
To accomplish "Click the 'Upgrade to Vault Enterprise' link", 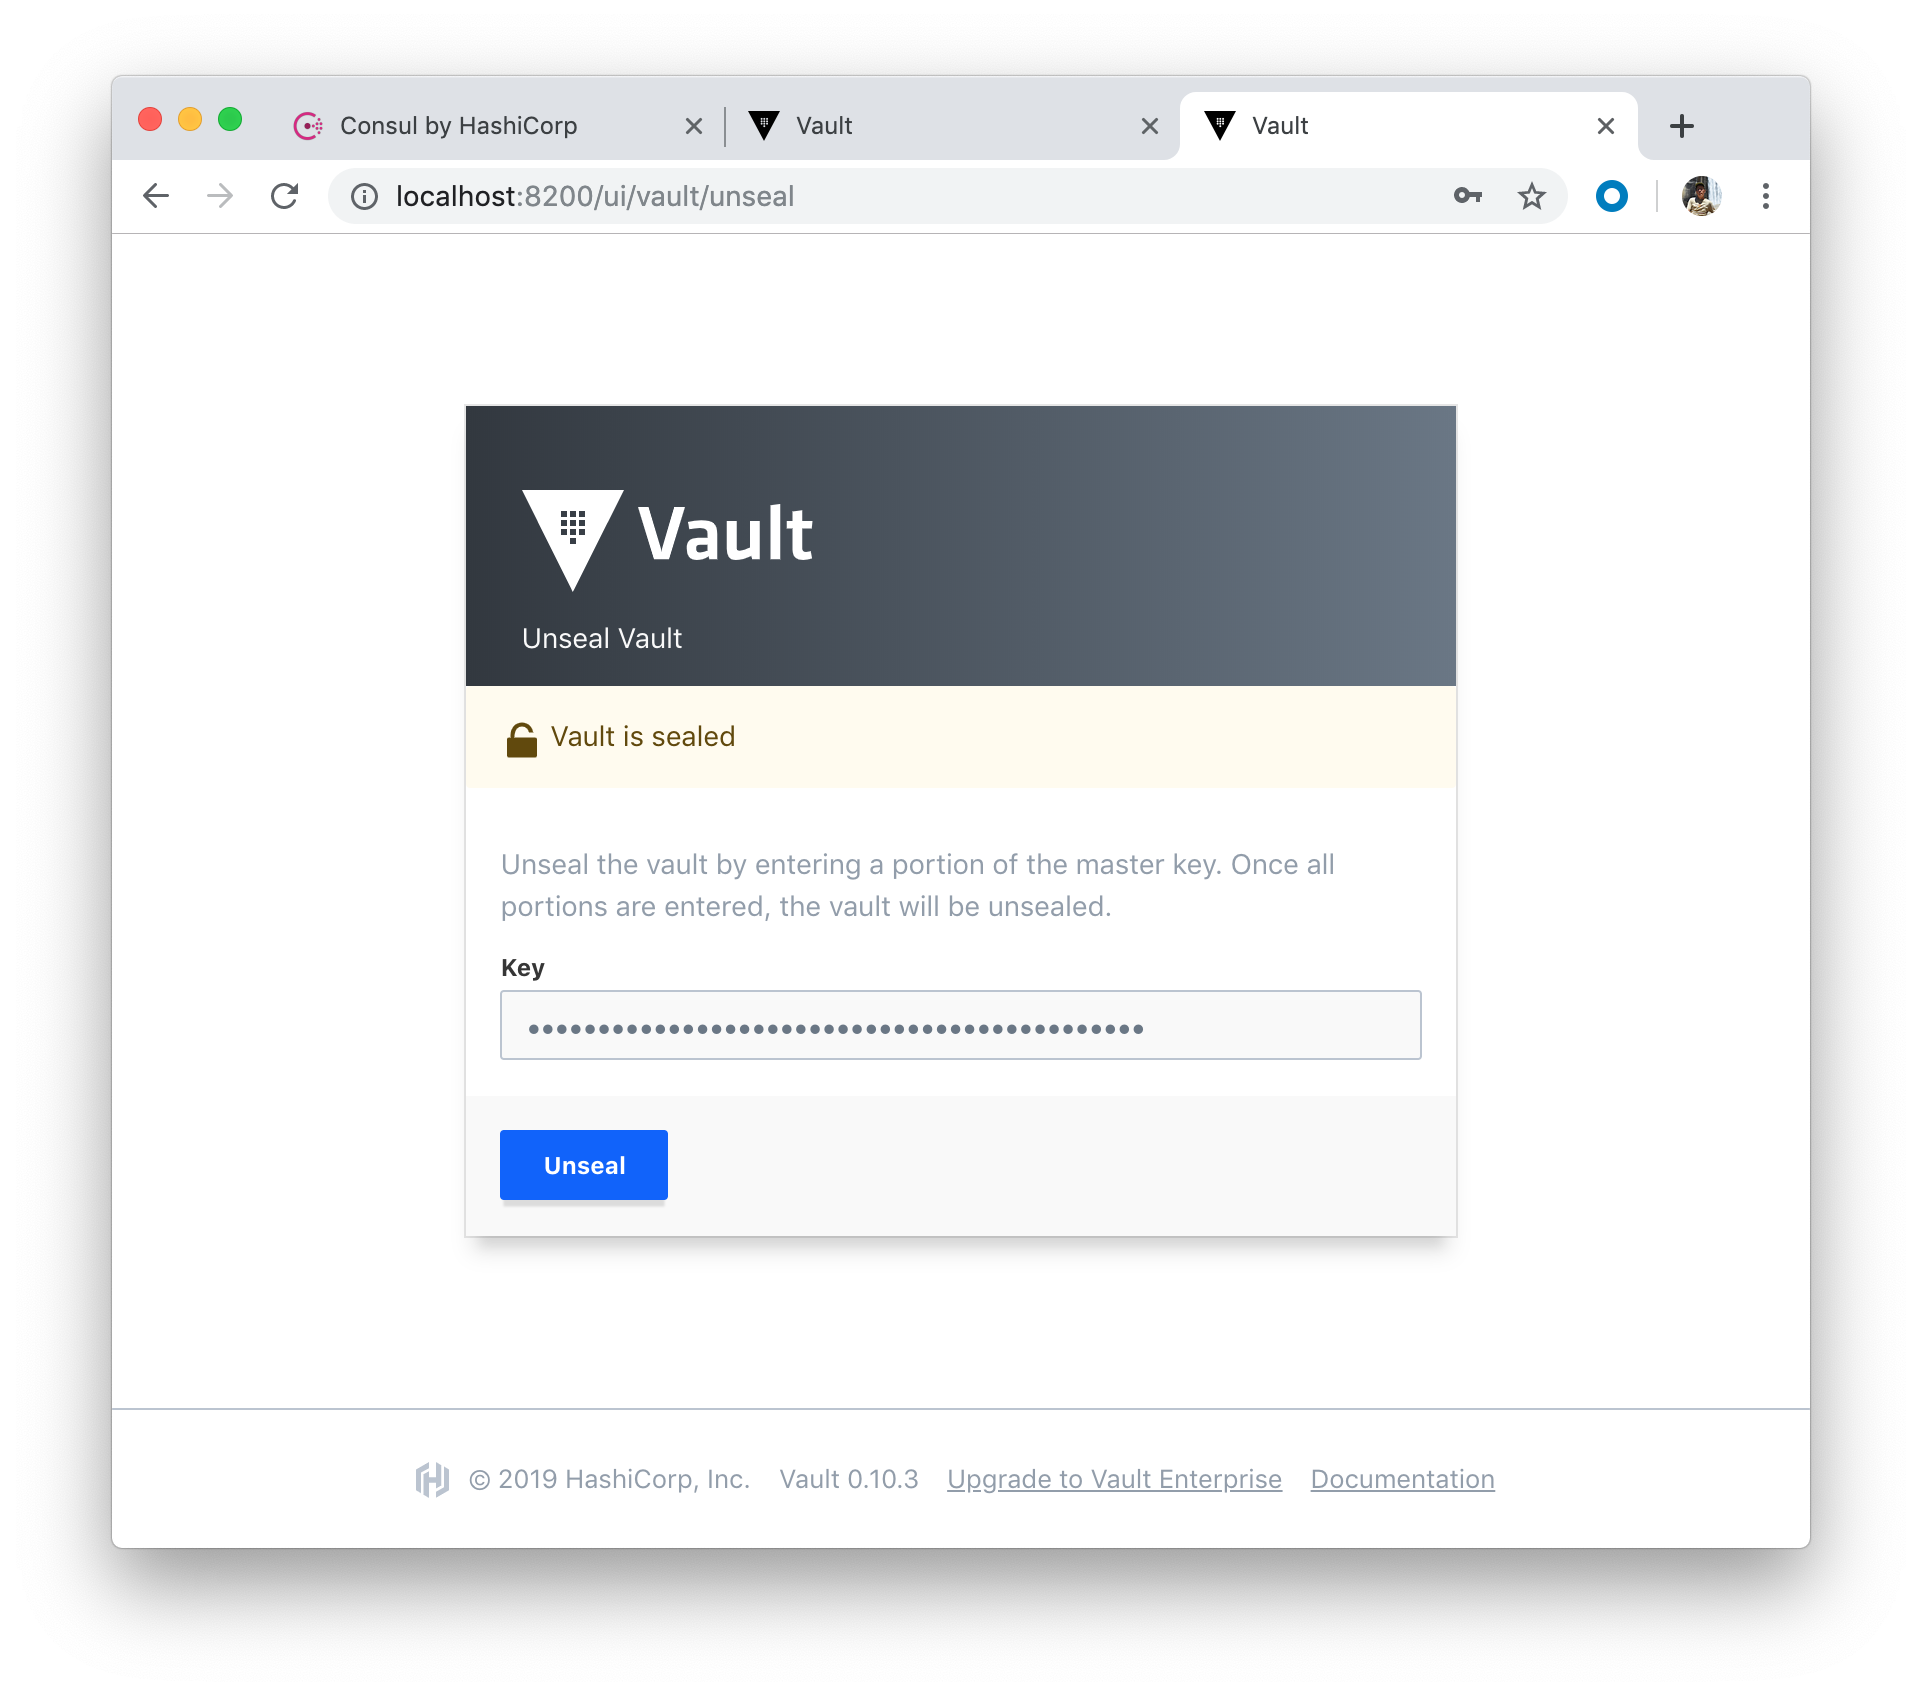I will (x=1113, y=1478).
